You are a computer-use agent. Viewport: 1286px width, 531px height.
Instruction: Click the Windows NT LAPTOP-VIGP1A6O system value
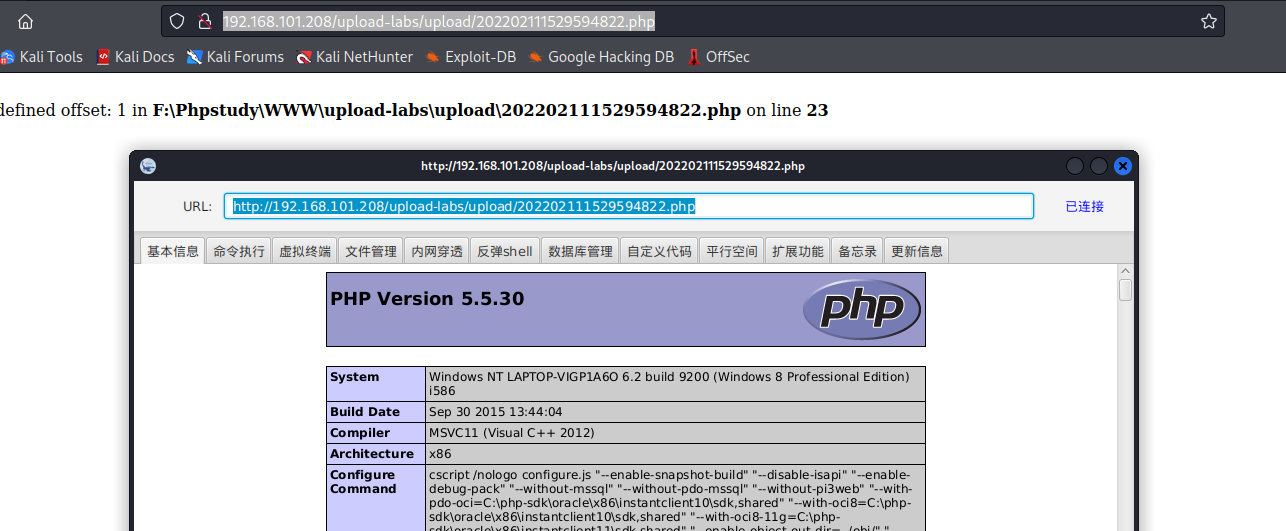[x=669, y=384]
